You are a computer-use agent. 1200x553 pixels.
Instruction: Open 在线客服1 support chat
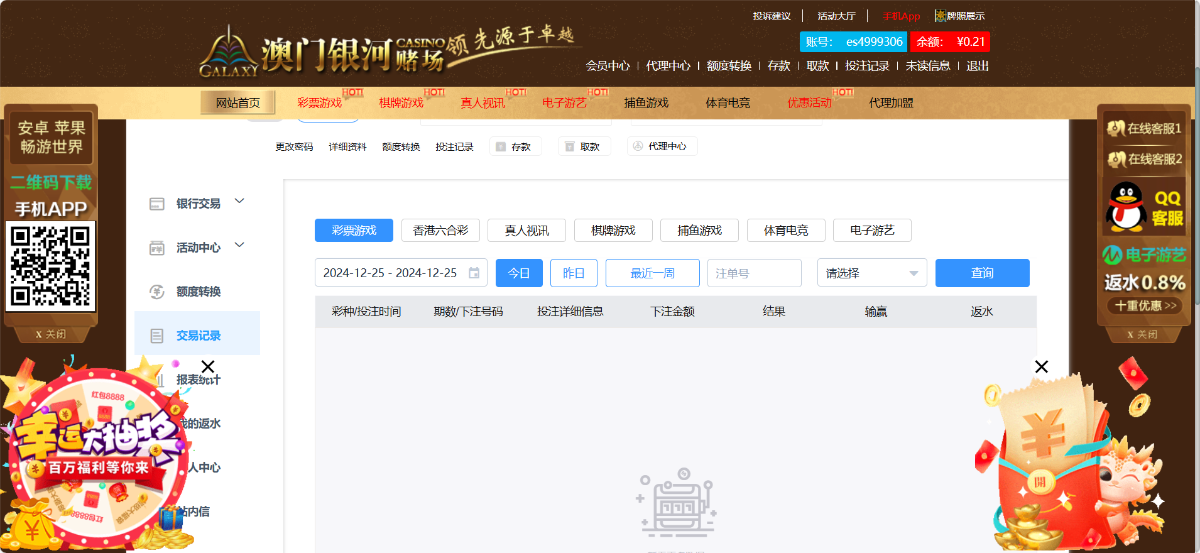1144,129
